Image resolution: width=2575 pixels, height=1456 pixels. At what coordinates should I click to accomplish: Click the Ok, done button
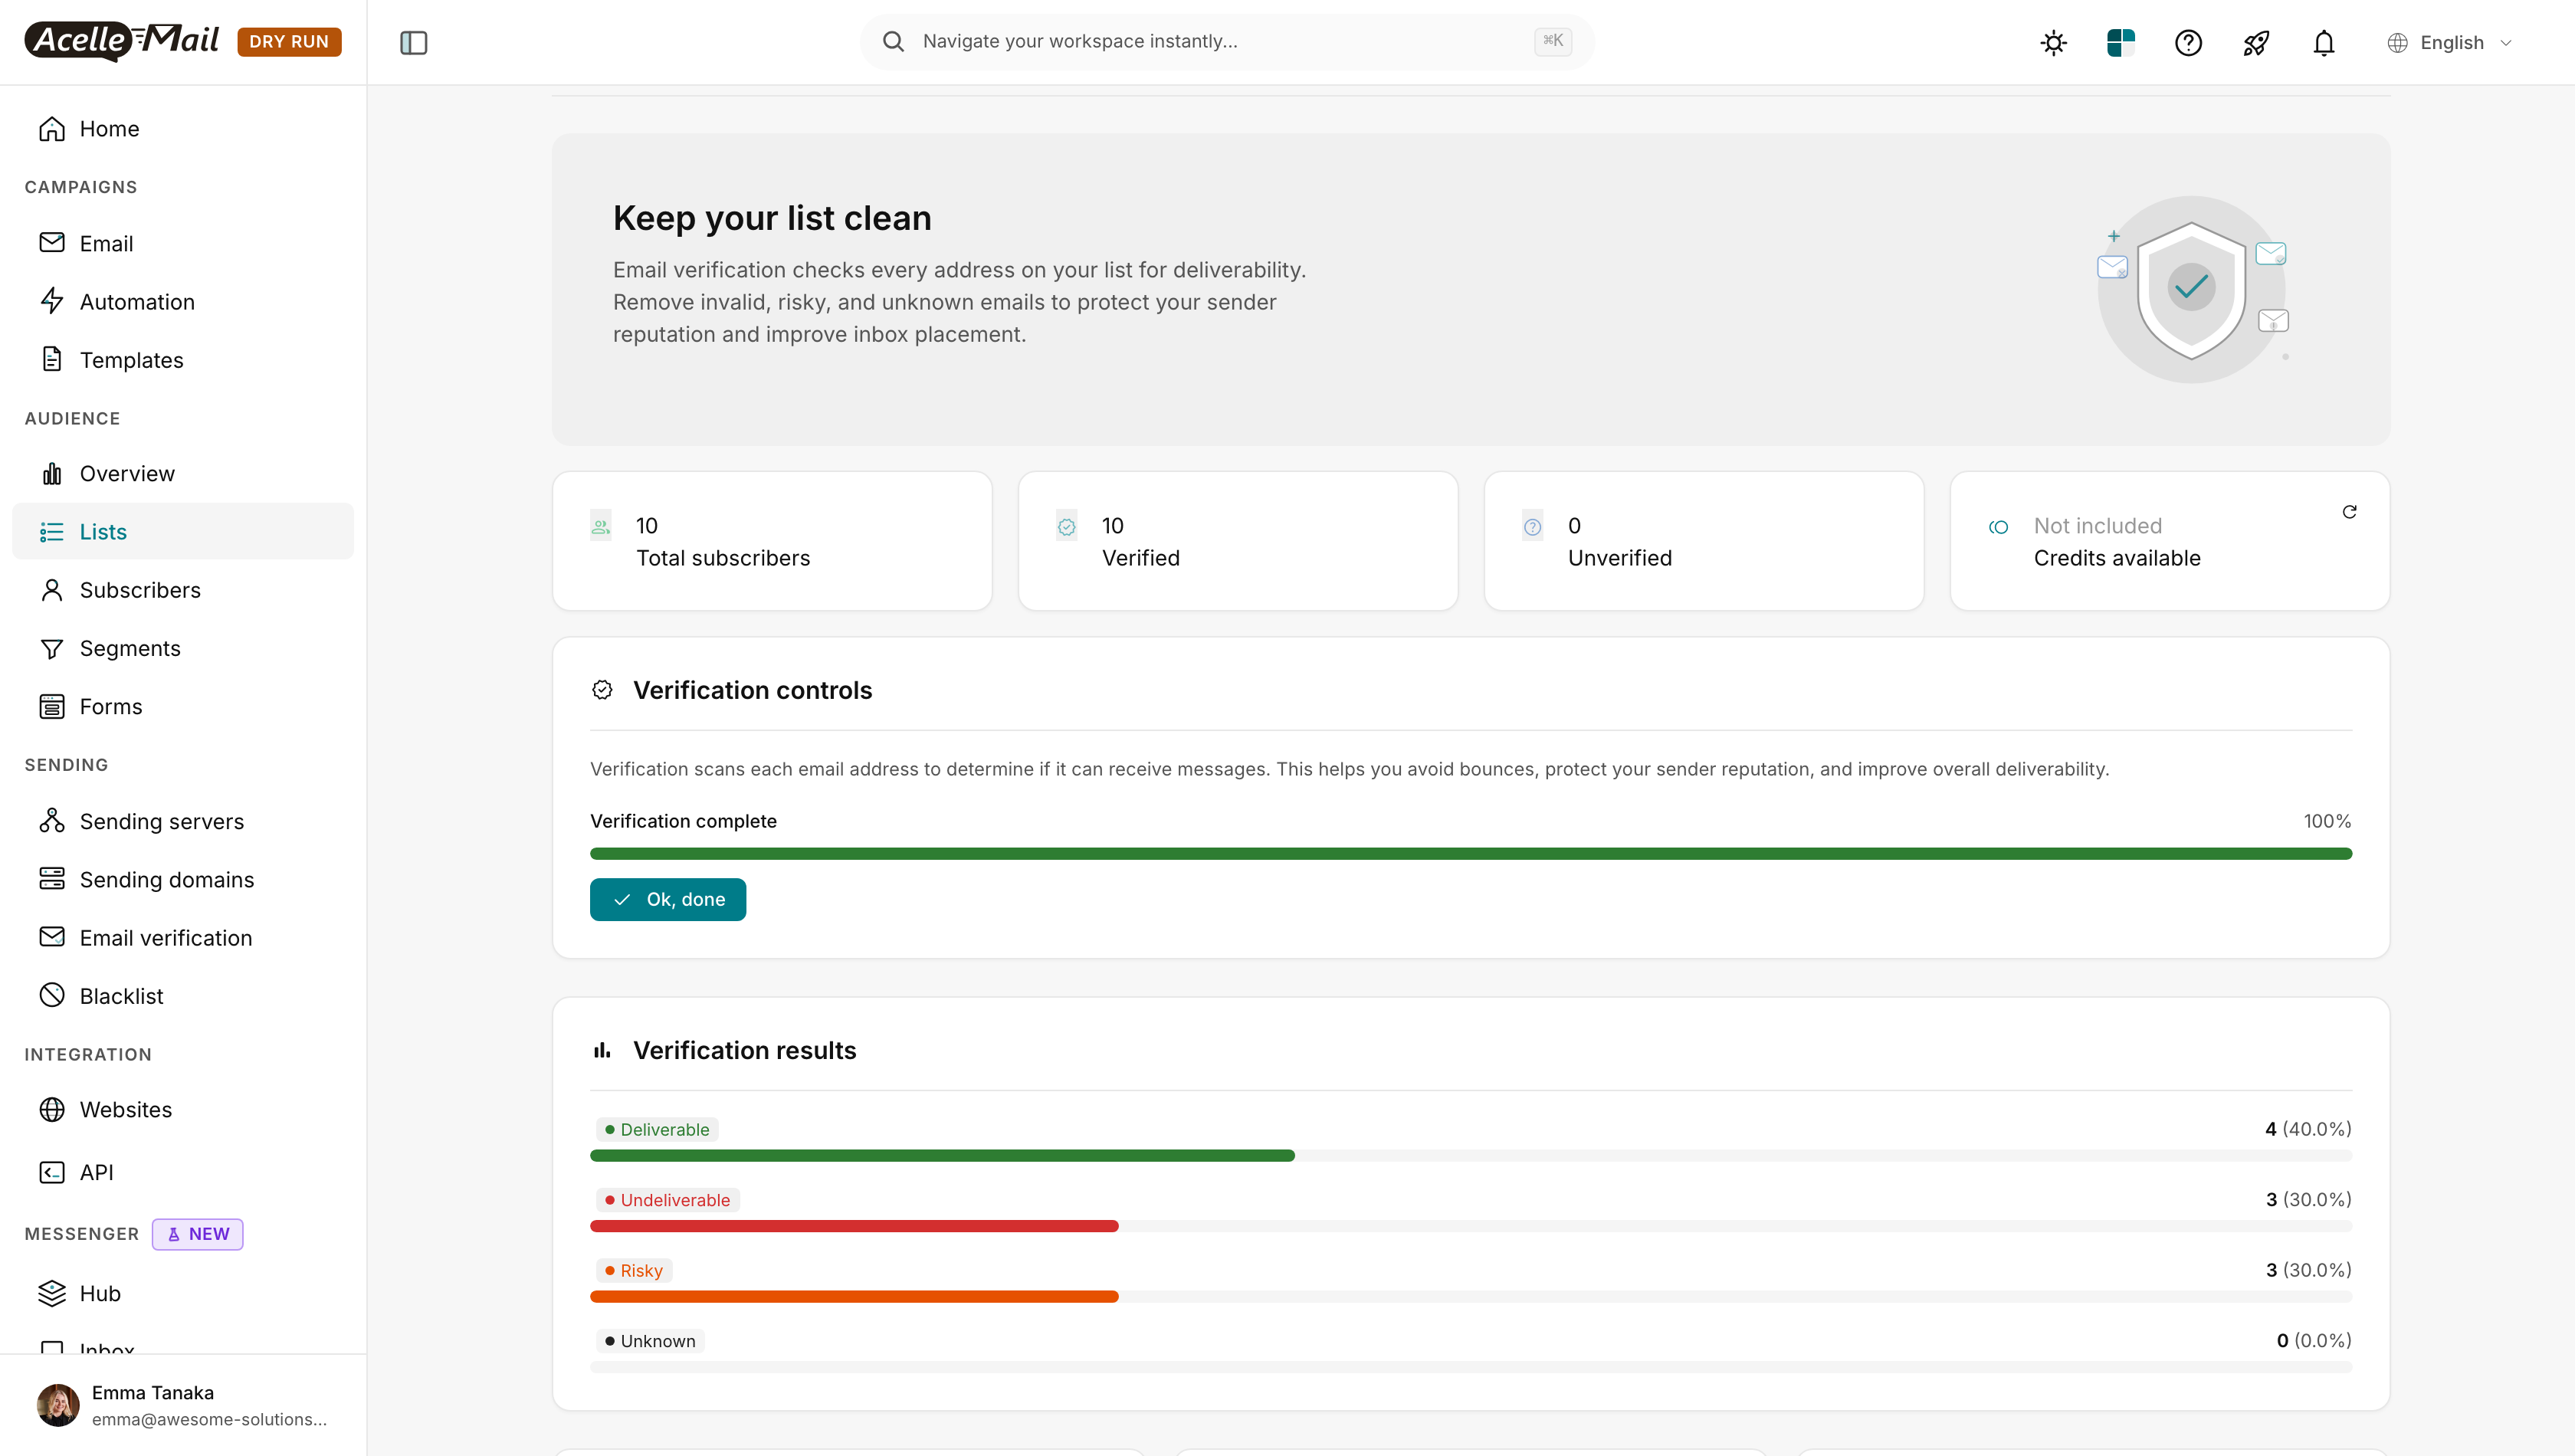coord(667,899)
